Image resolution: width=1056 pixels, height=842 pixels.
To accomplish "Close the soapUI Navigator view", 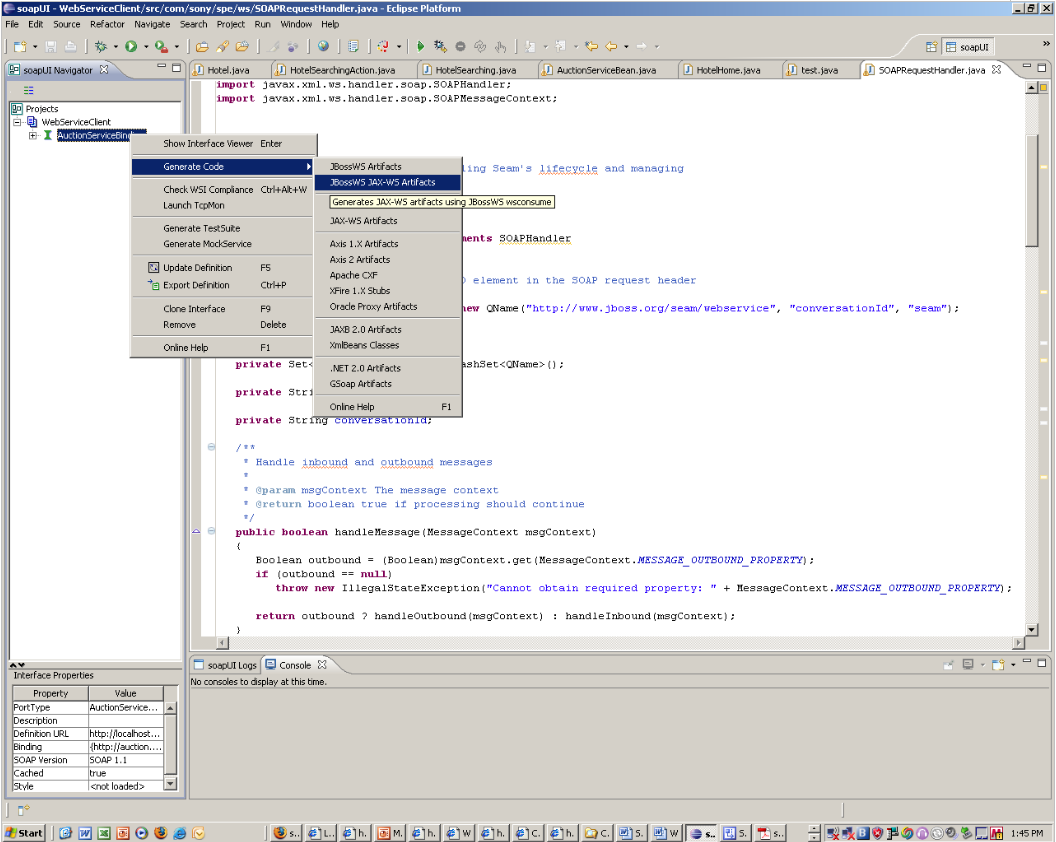I will pos(104,69).
